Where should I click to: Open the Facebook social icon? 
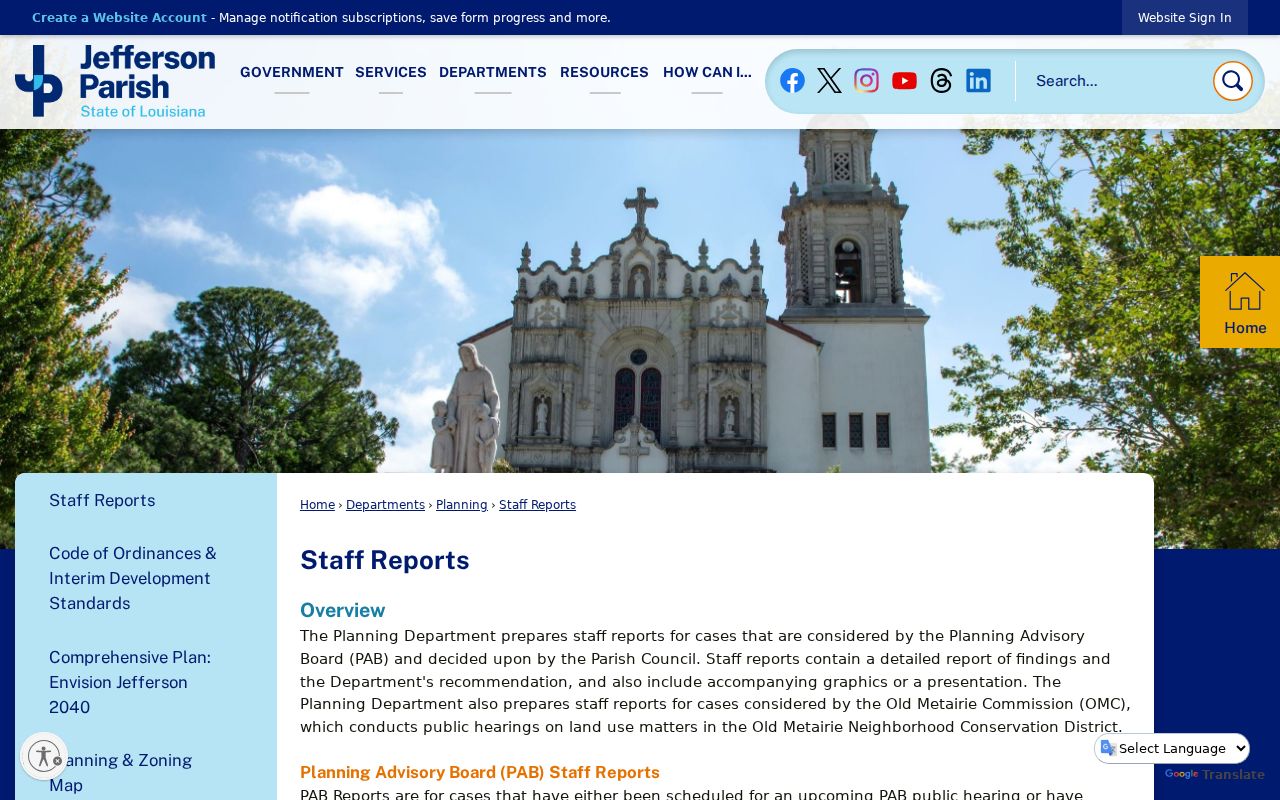[x=792, y=81]
